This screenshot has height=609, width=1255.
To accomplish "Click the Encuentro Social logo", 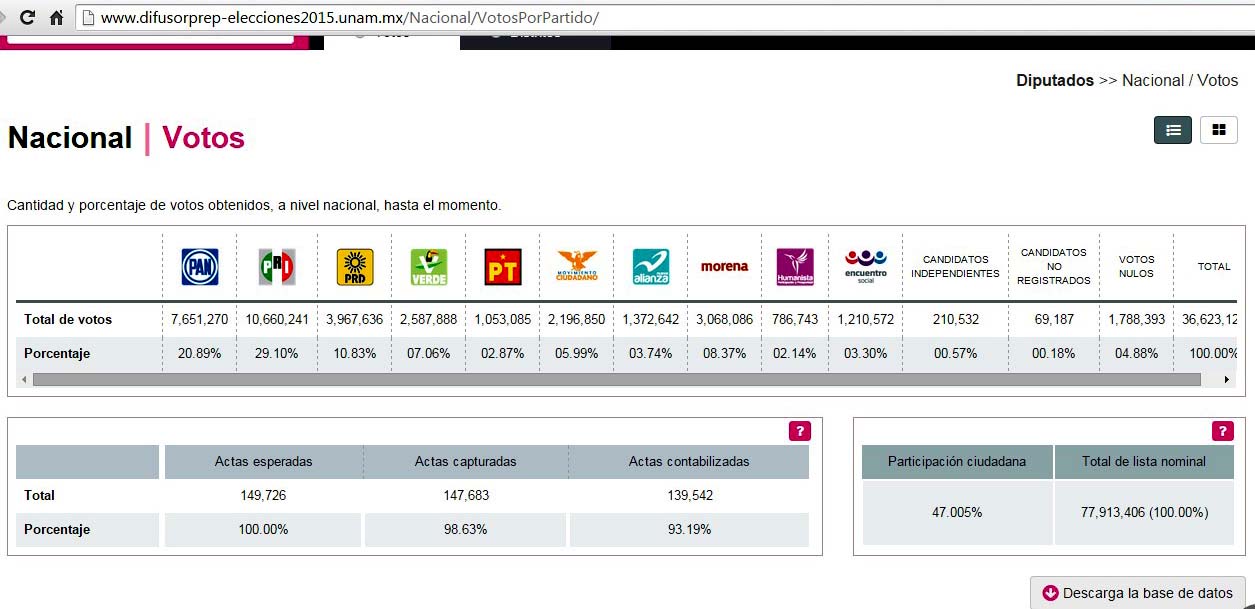I will coord(865,267).
